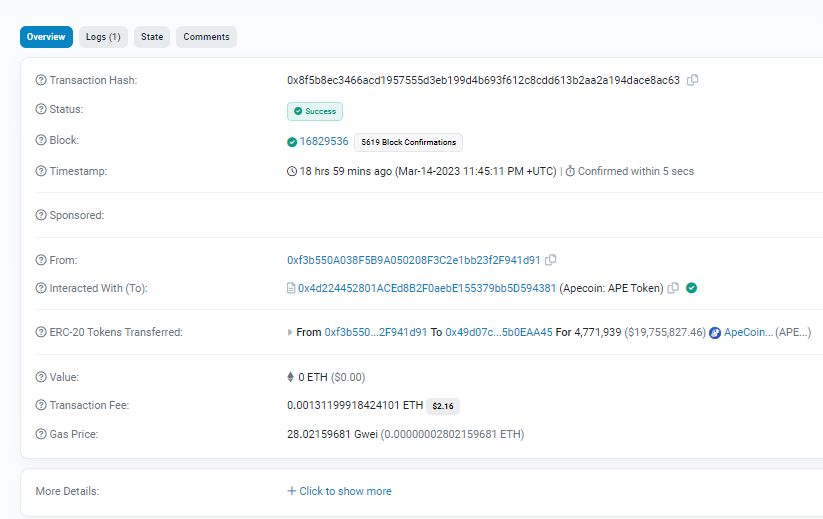Image resolution: width=823 pixels, height=519 pixels.
Task: Open Gas Price help question icon
Action: click(41, 434)
